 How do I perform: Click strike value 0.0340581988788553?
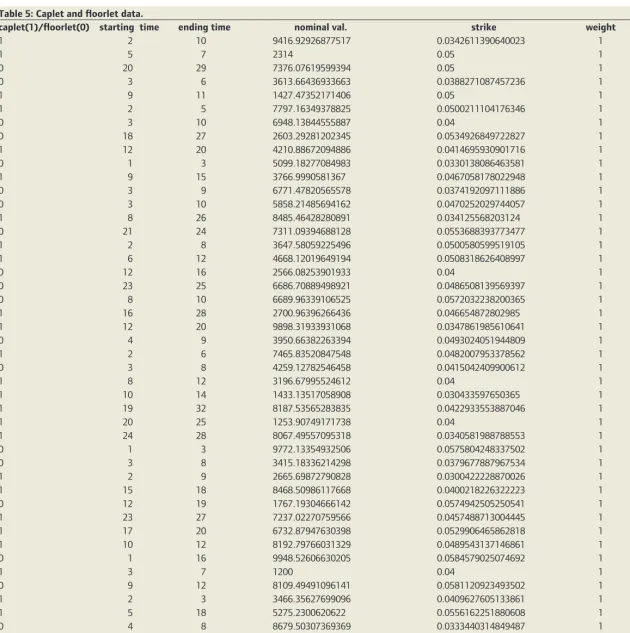click(x=481, y=436)
